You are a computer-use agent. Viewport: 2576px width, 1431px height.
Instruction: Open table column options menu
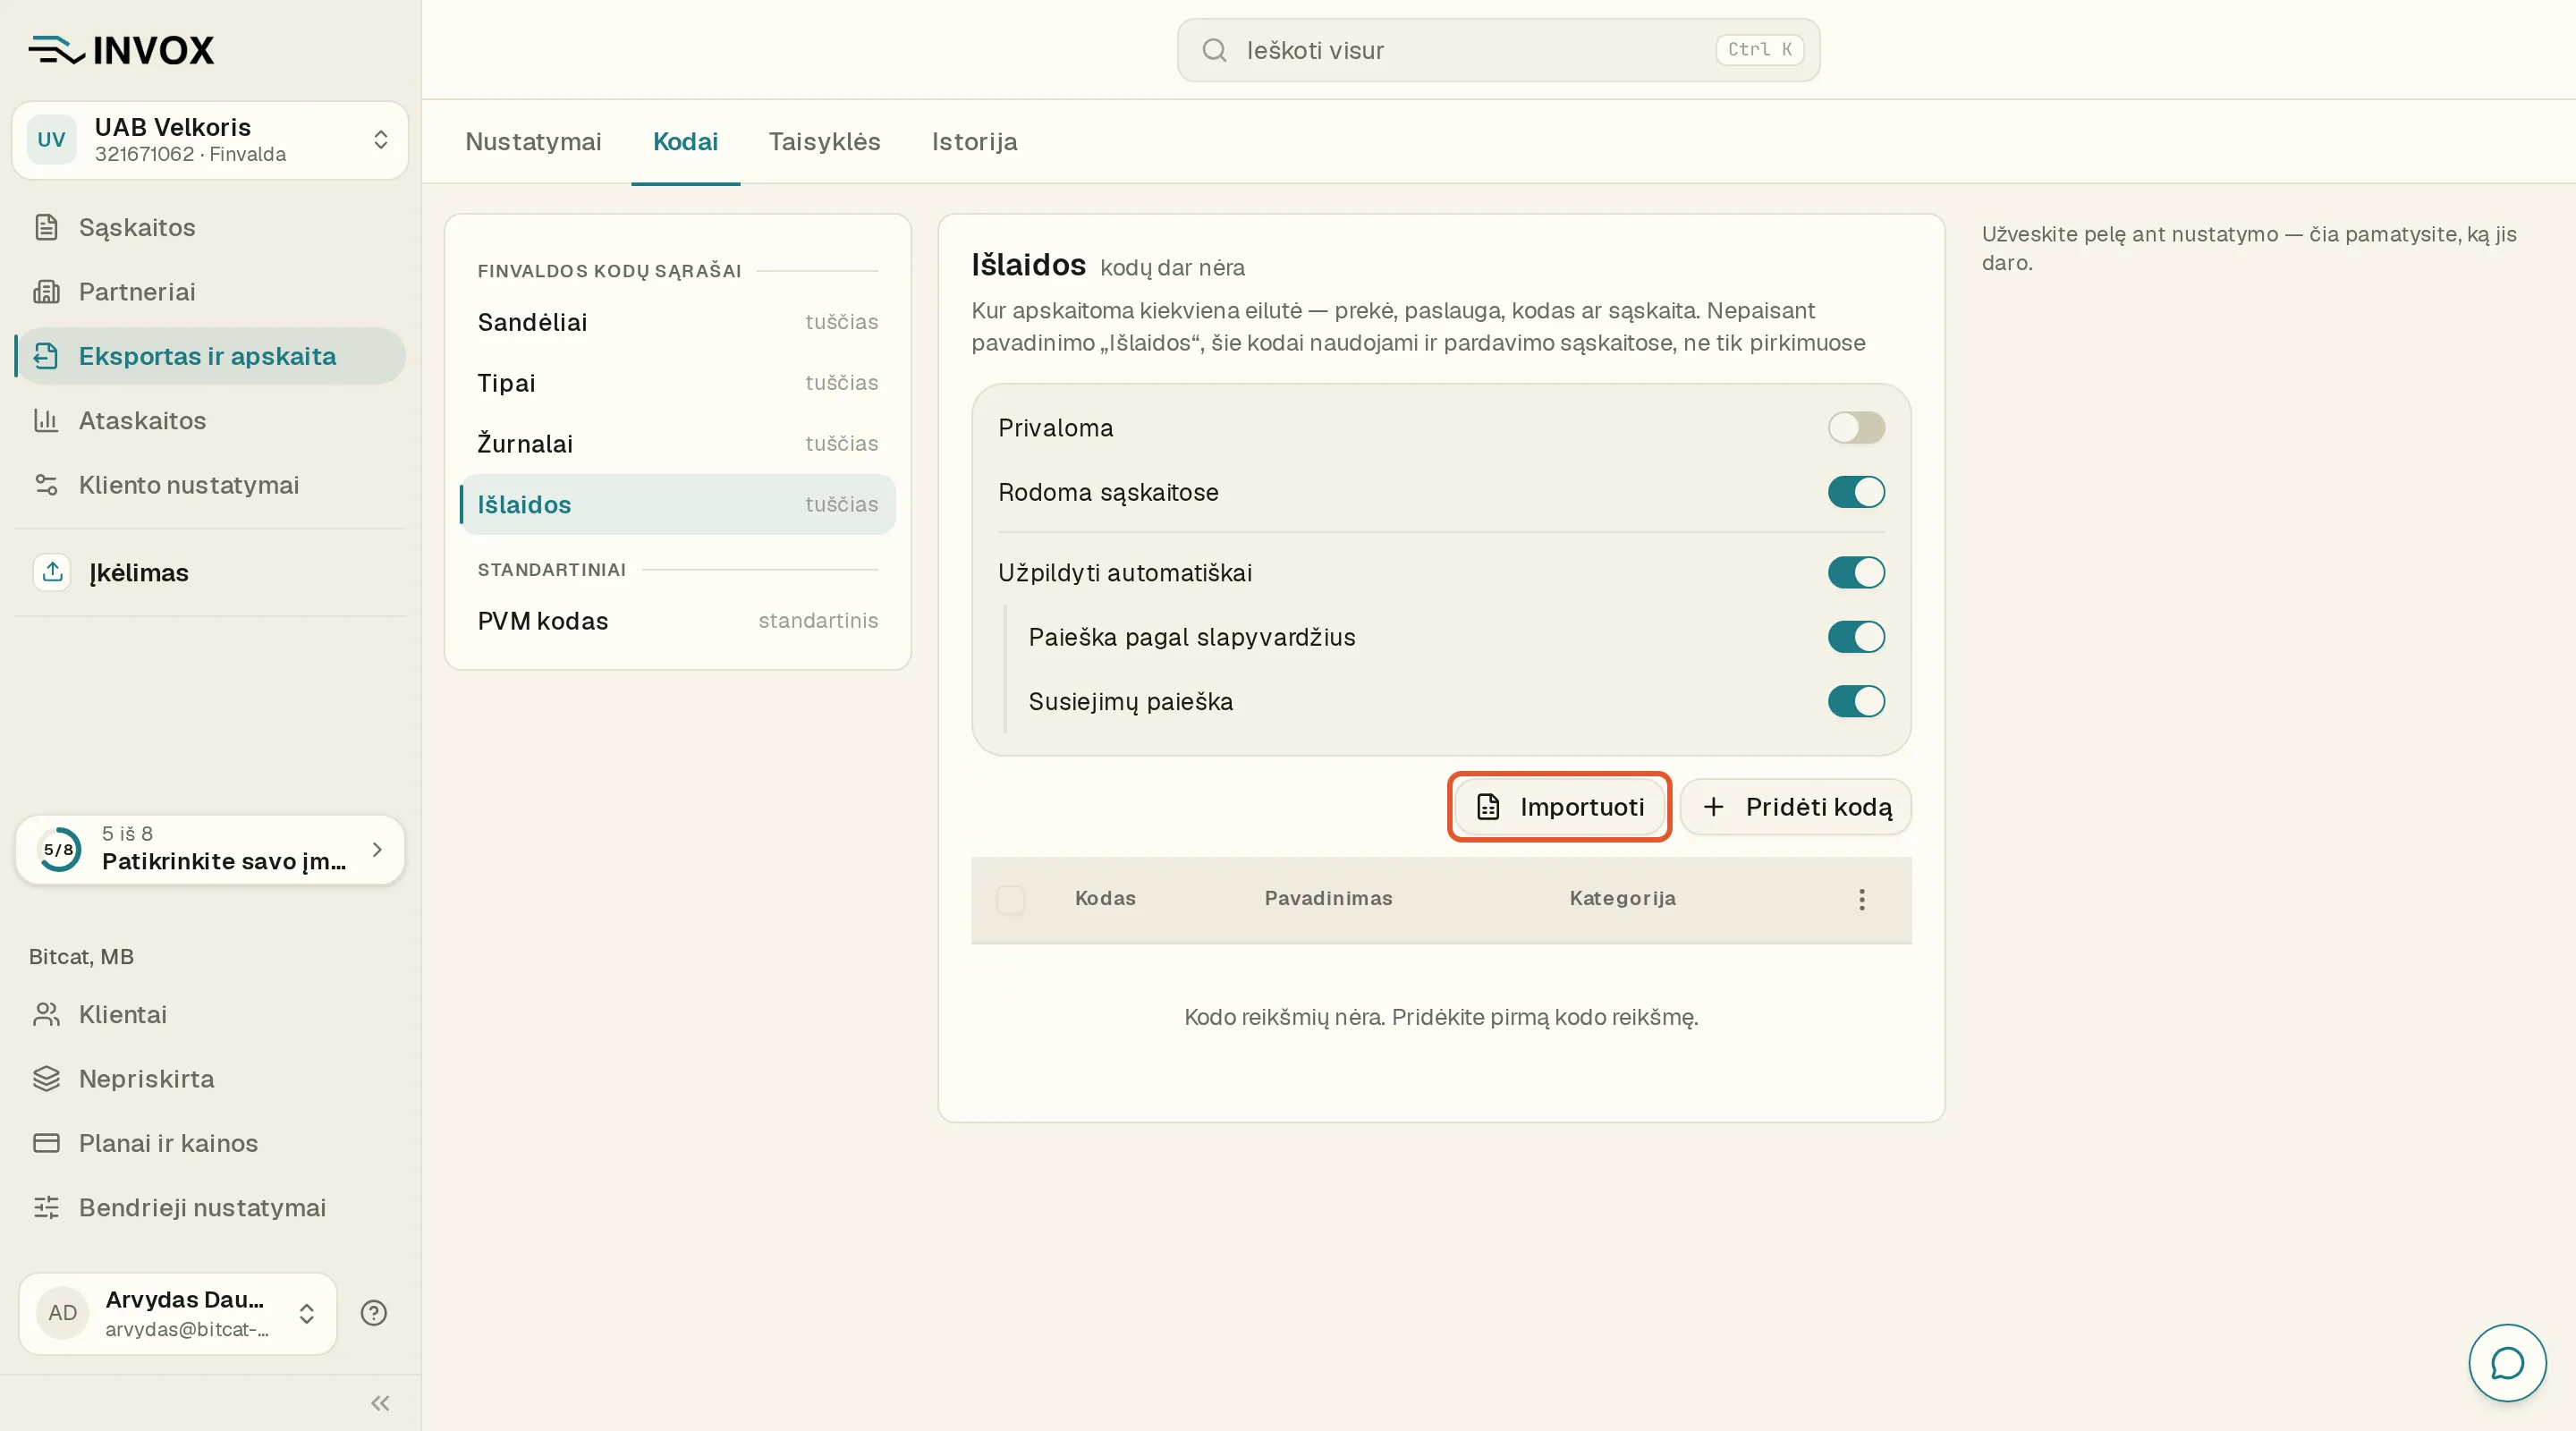point(1861,899)
